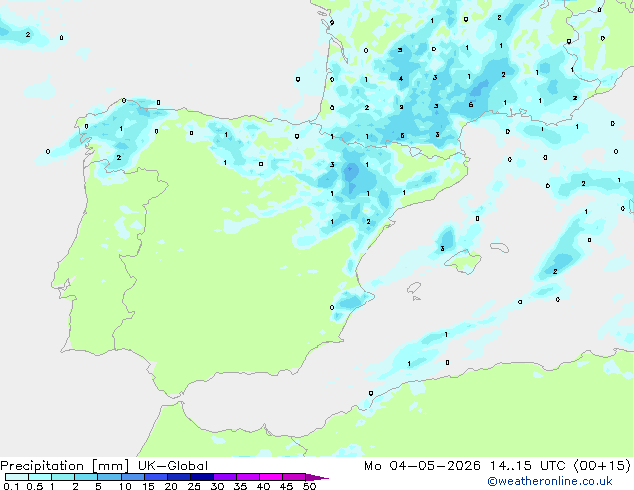
Task: Click the Mallorca island outline on map
Action: (463, 261)
